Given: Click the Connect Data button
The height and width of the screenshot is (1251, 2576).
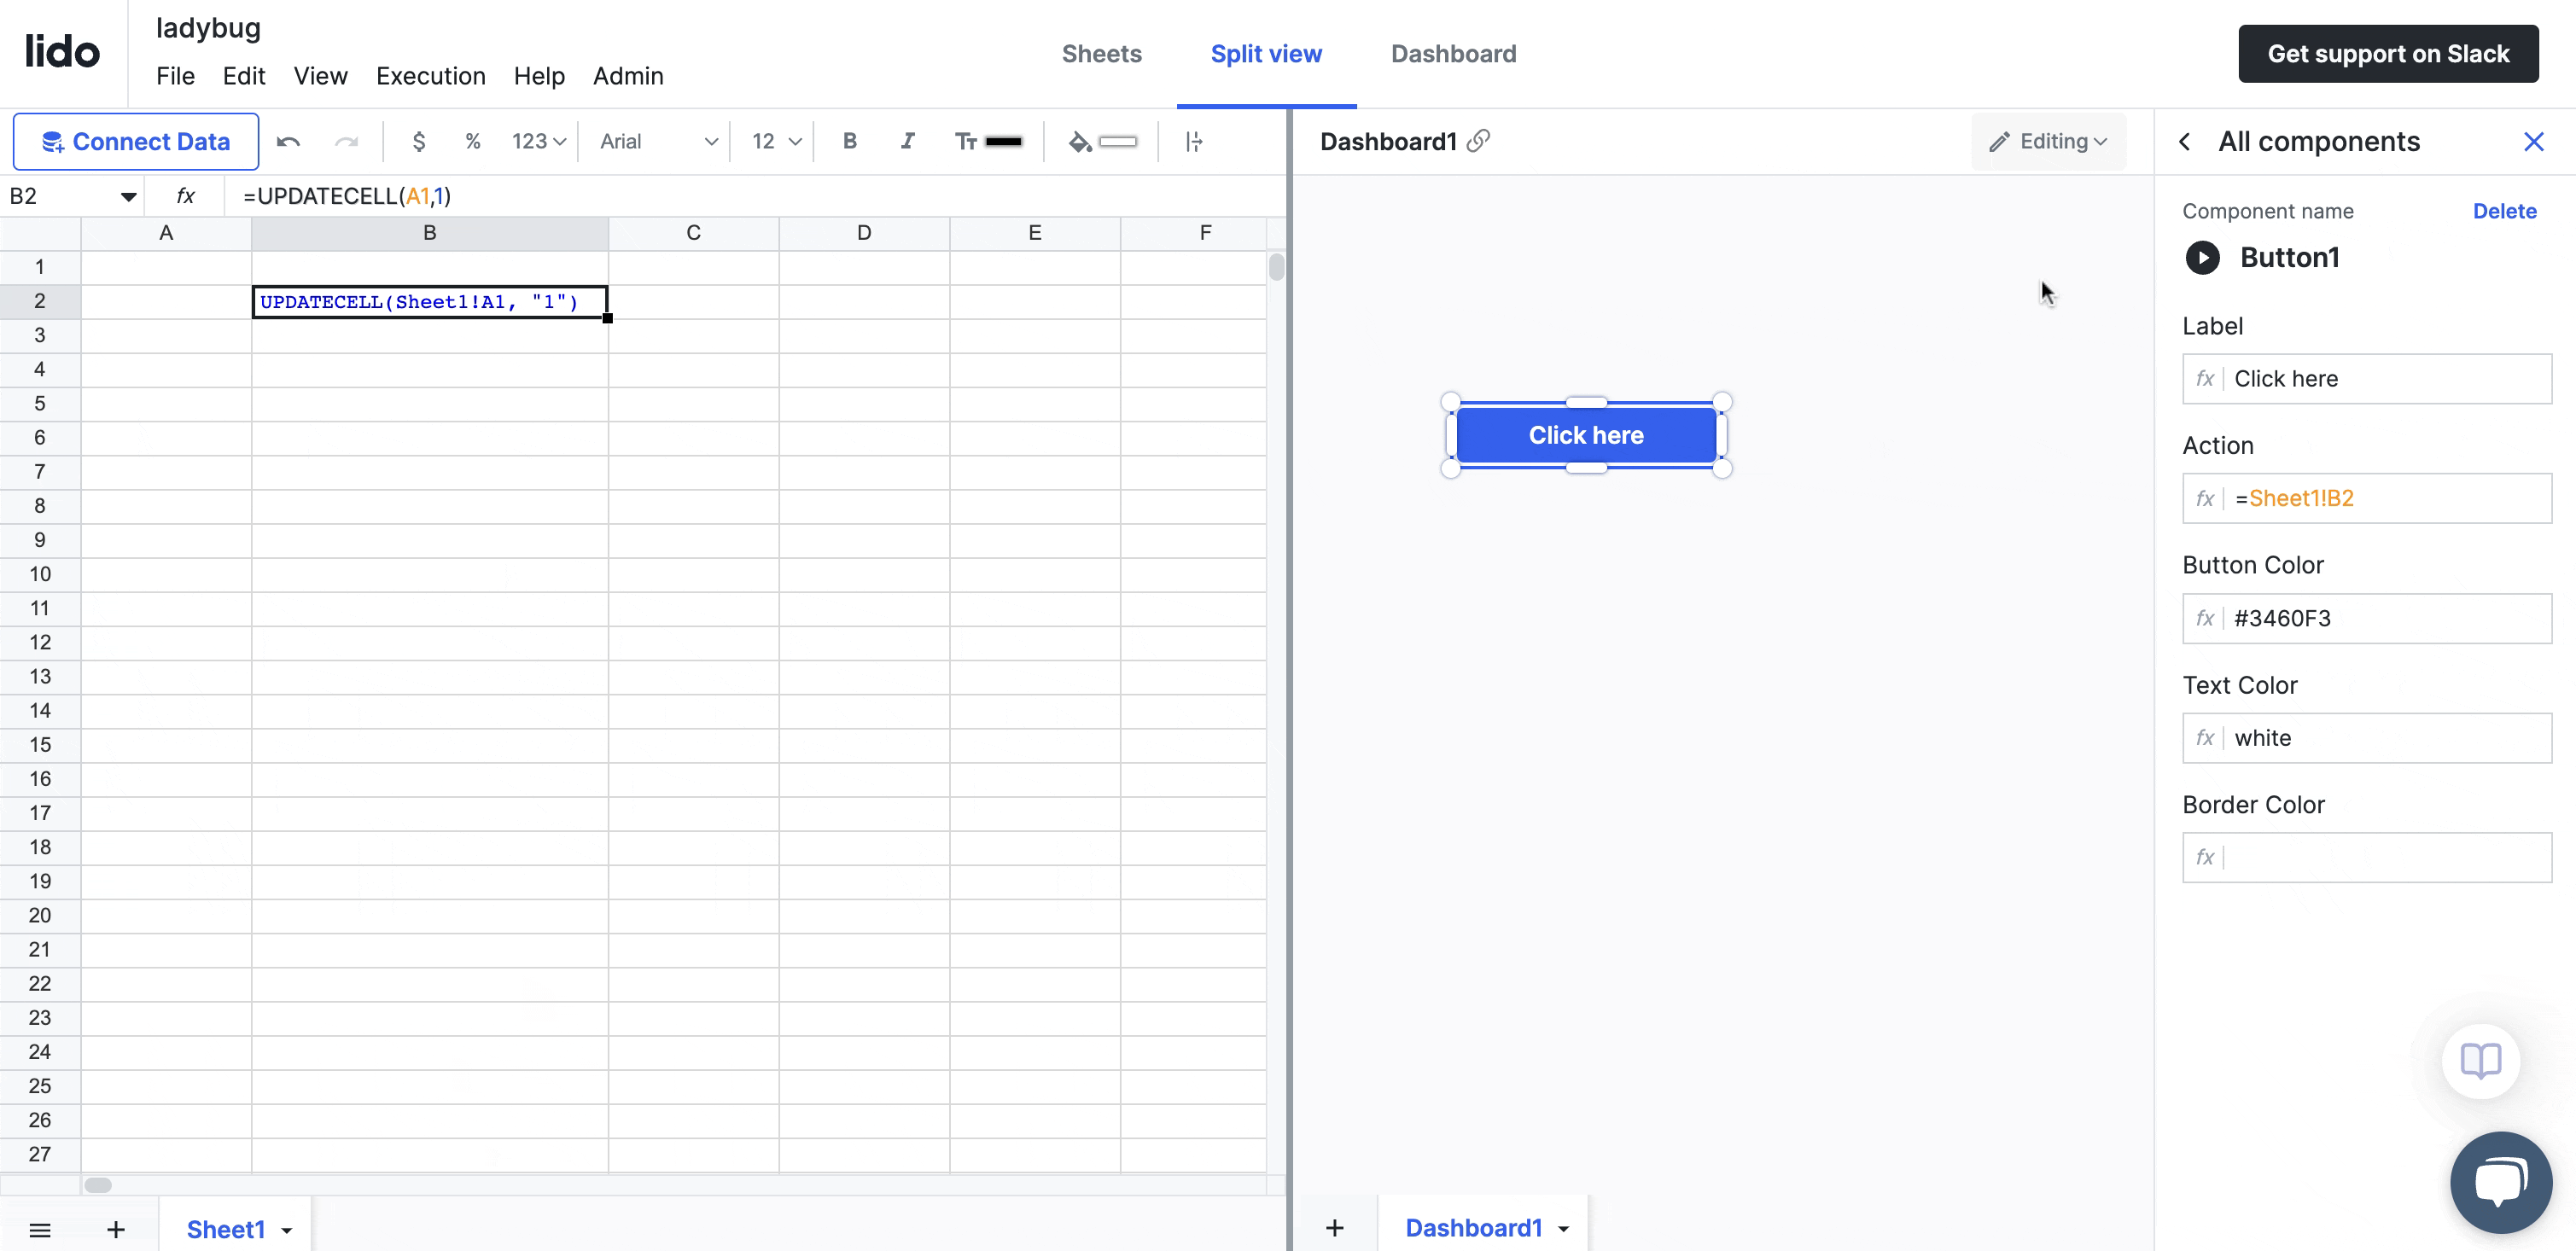Looking at the screenshot, I should click(136, 142).
